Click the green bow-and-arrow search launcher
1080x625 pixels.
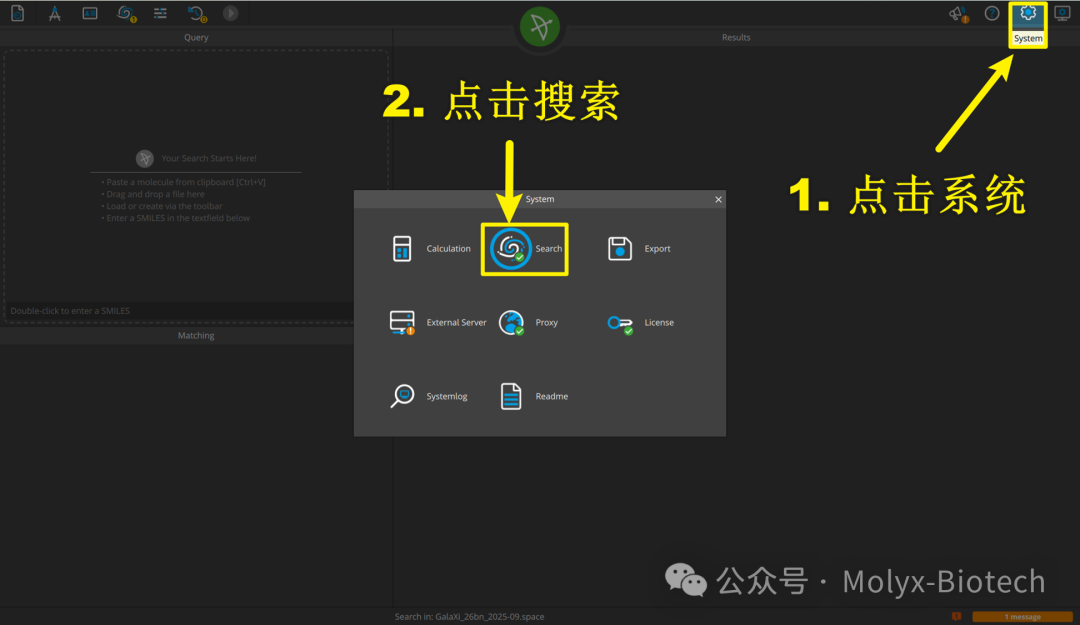click(x=540, y=27)
